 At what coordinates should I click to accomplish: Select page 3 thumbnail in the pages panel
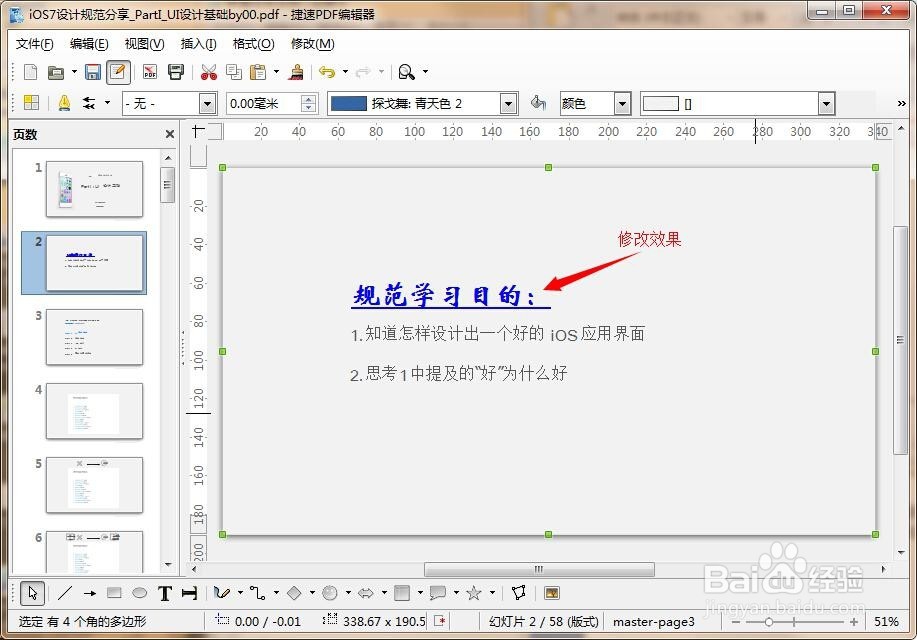pyautogui.click(x=93, y=337)
